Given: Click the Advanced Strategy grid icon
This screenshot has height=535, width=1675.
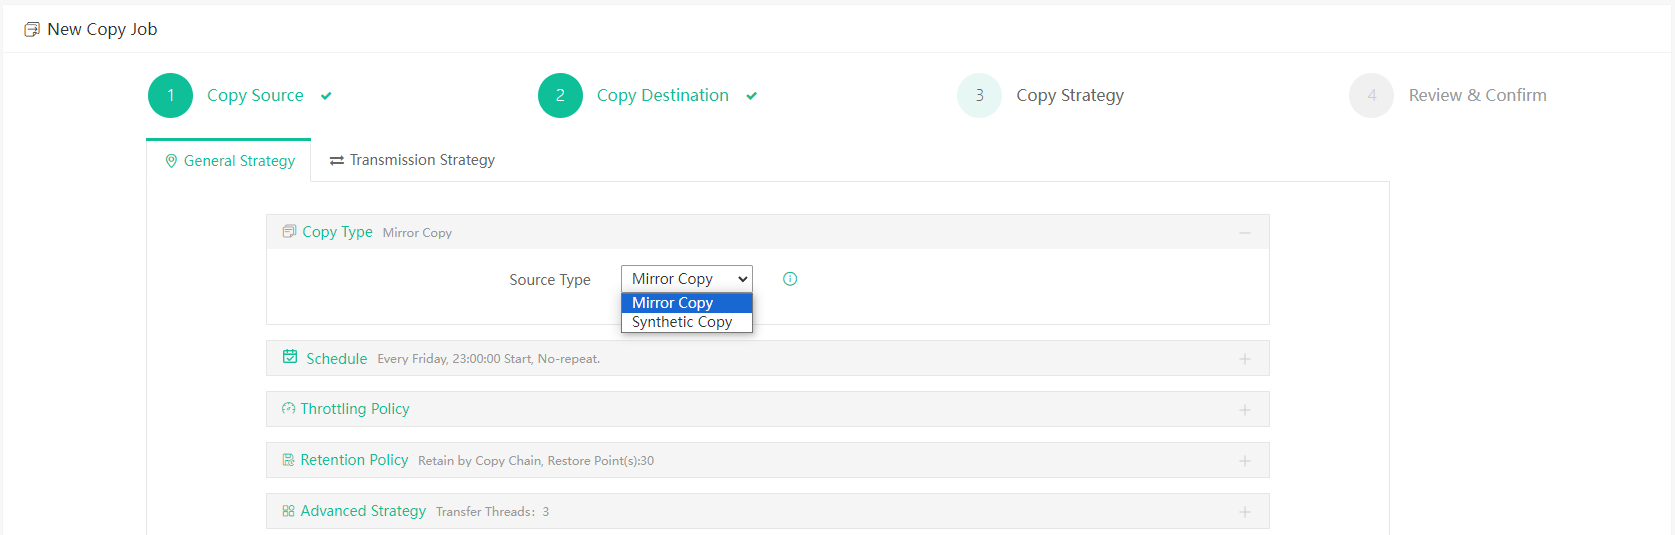Looking at the screenshot, I should click(x=288, y=511).
